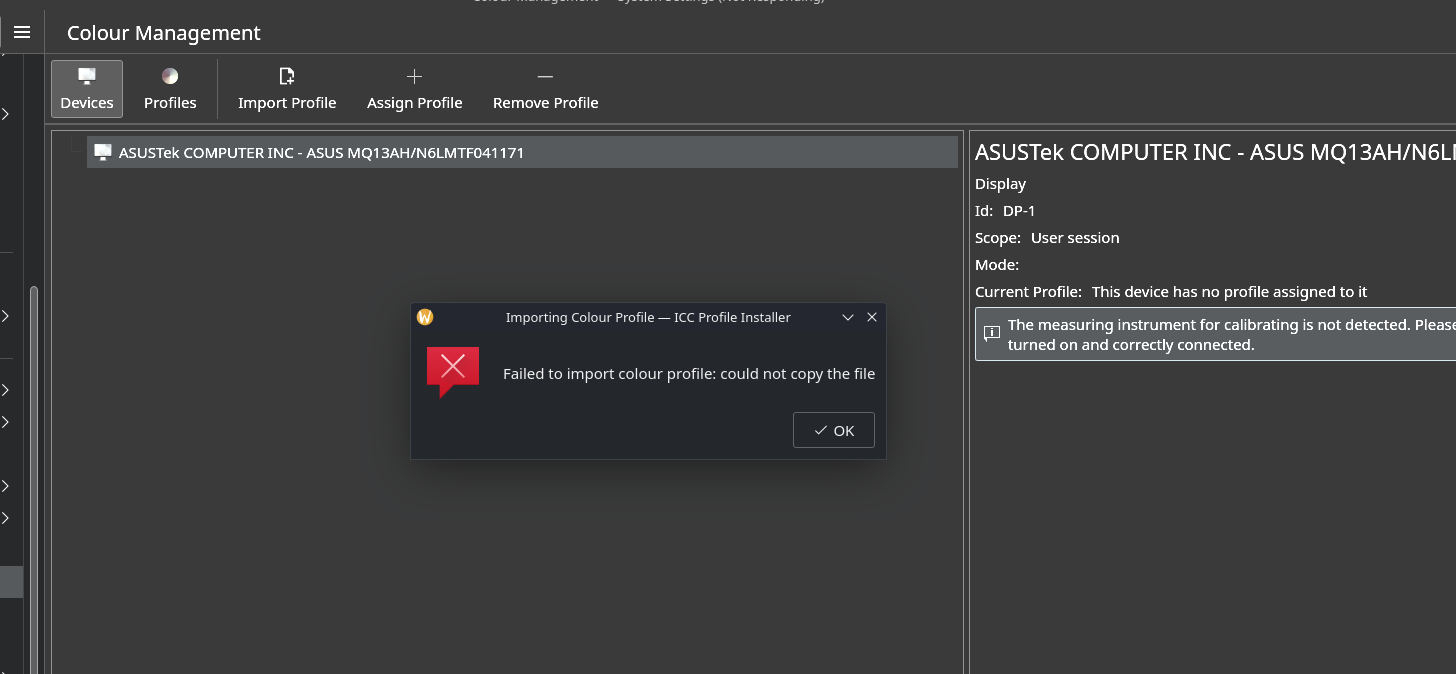Click the 'Mode:' label in details
This screenshot has height=674, width=1456.
coord(997,265)
